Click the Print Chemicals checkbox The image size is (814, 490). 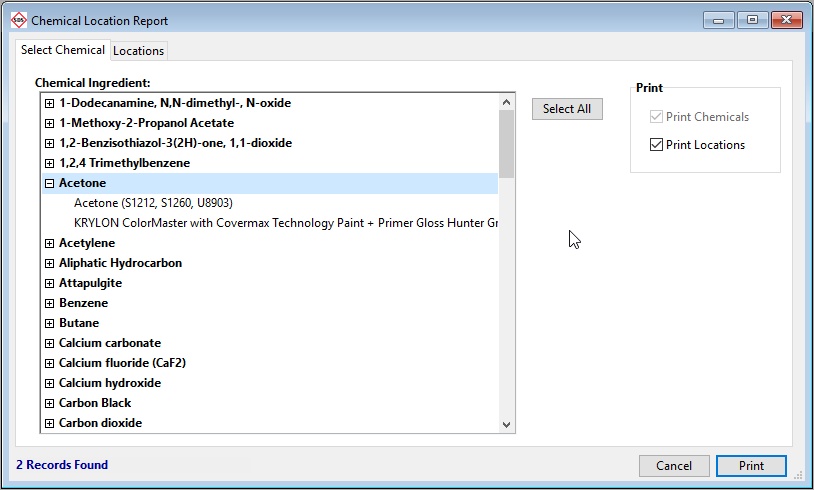click(657, 117)
